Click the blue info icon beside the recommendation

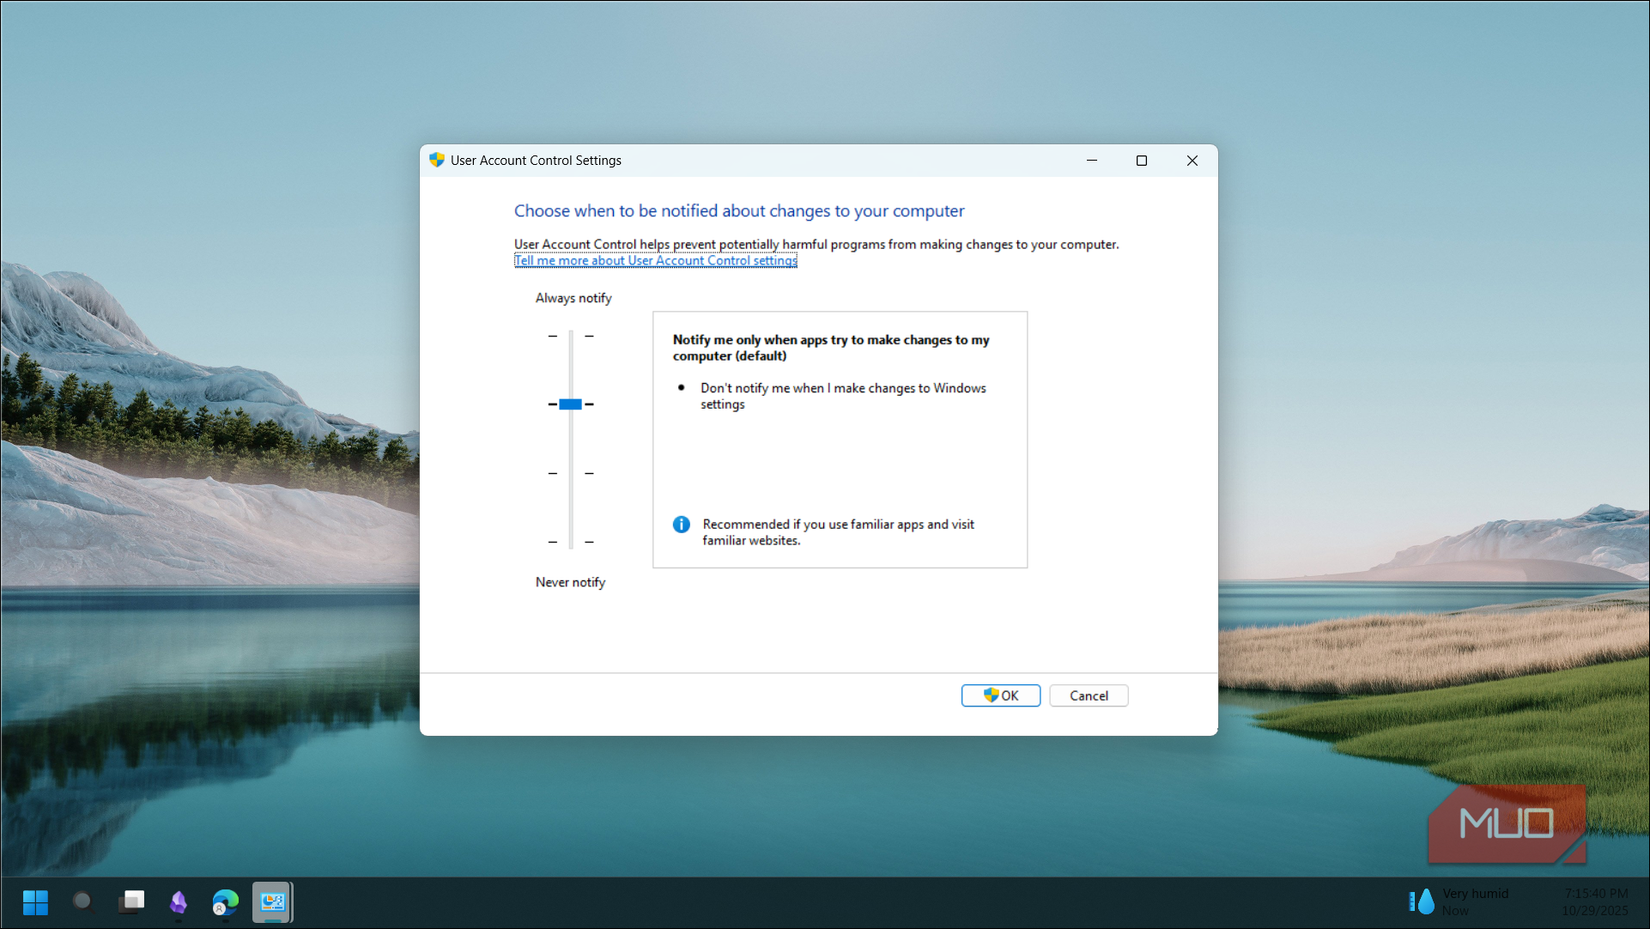(x=681, y=524)
